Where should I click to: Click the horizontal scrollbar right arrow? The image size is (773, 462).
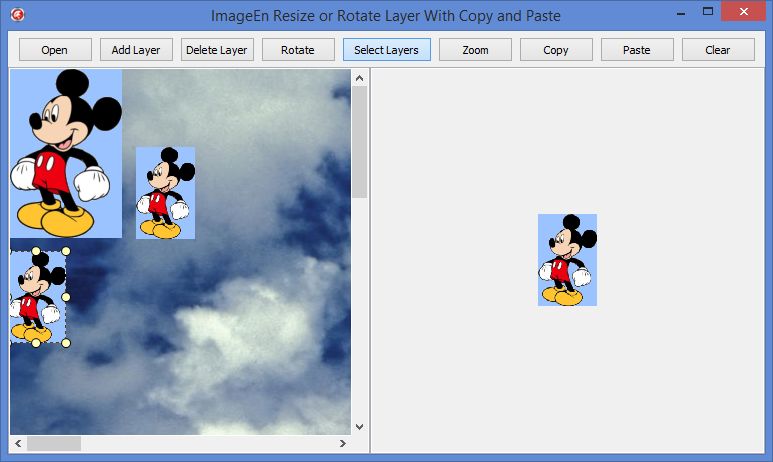click(x=343, y=443)
